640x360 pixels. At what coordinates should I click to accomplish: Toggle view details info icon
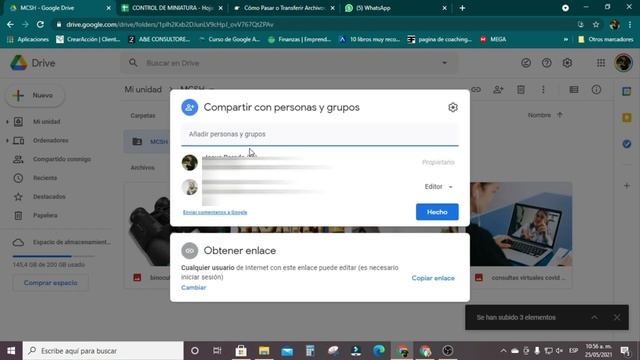[596, 89]
